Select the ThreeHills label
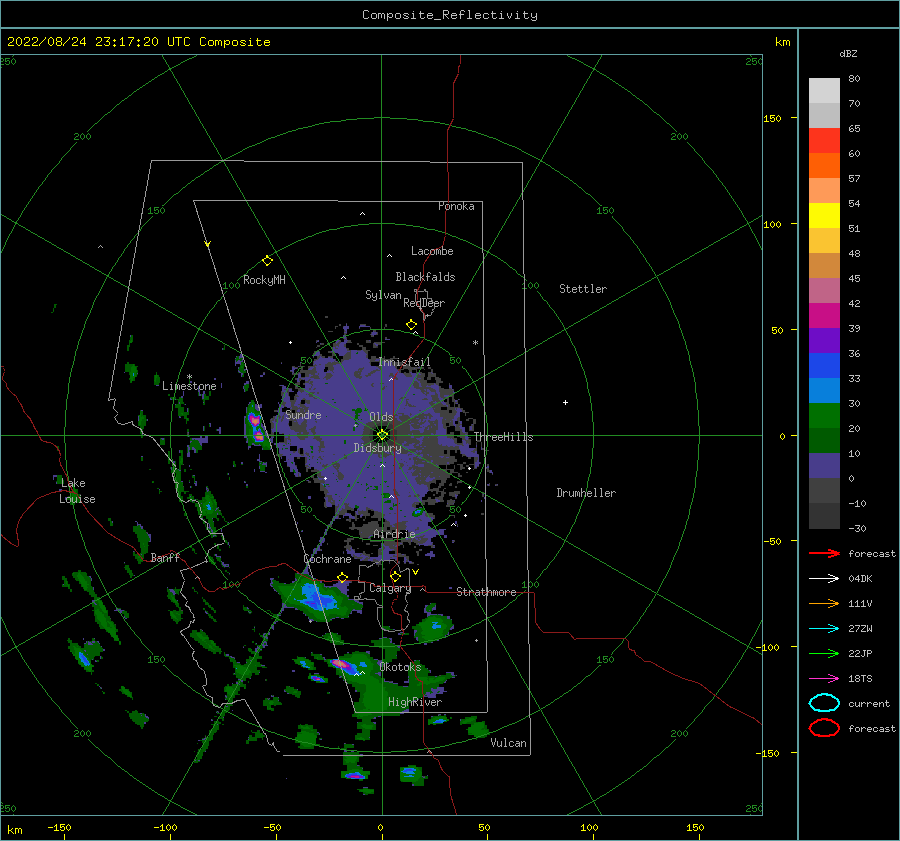Image resolution: width=900 pixels, height=841 pixels. pyautogui.click(x=503, y=437)
